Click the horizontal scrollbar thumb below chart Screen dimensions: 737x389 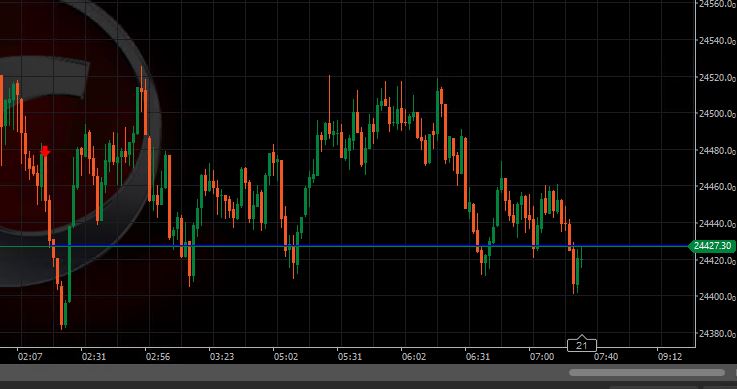tap(647, 373)
